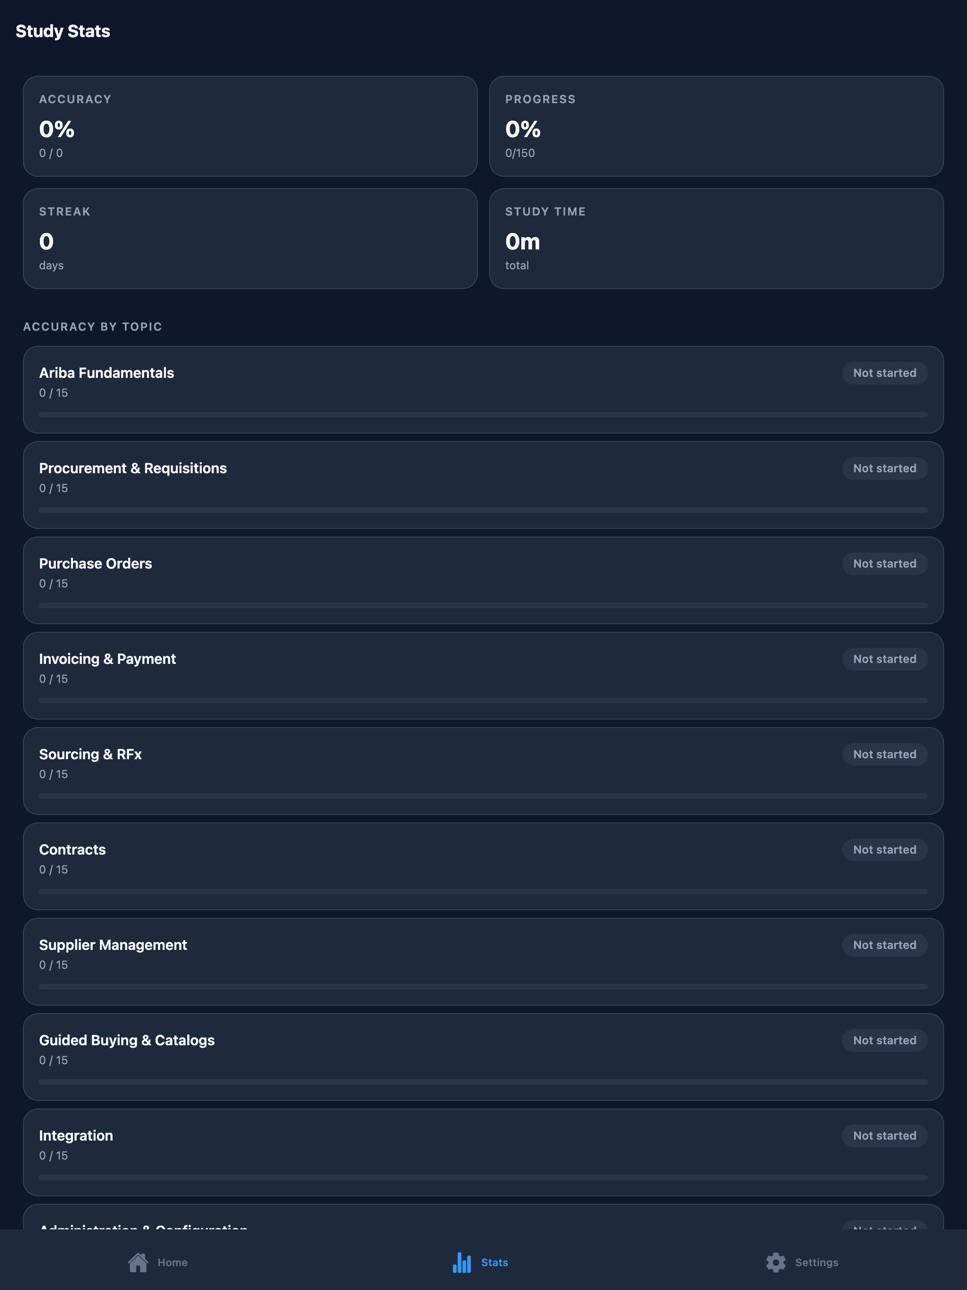Open the Progress stat card
The image size is (967, 1290).
coord(716,126)
